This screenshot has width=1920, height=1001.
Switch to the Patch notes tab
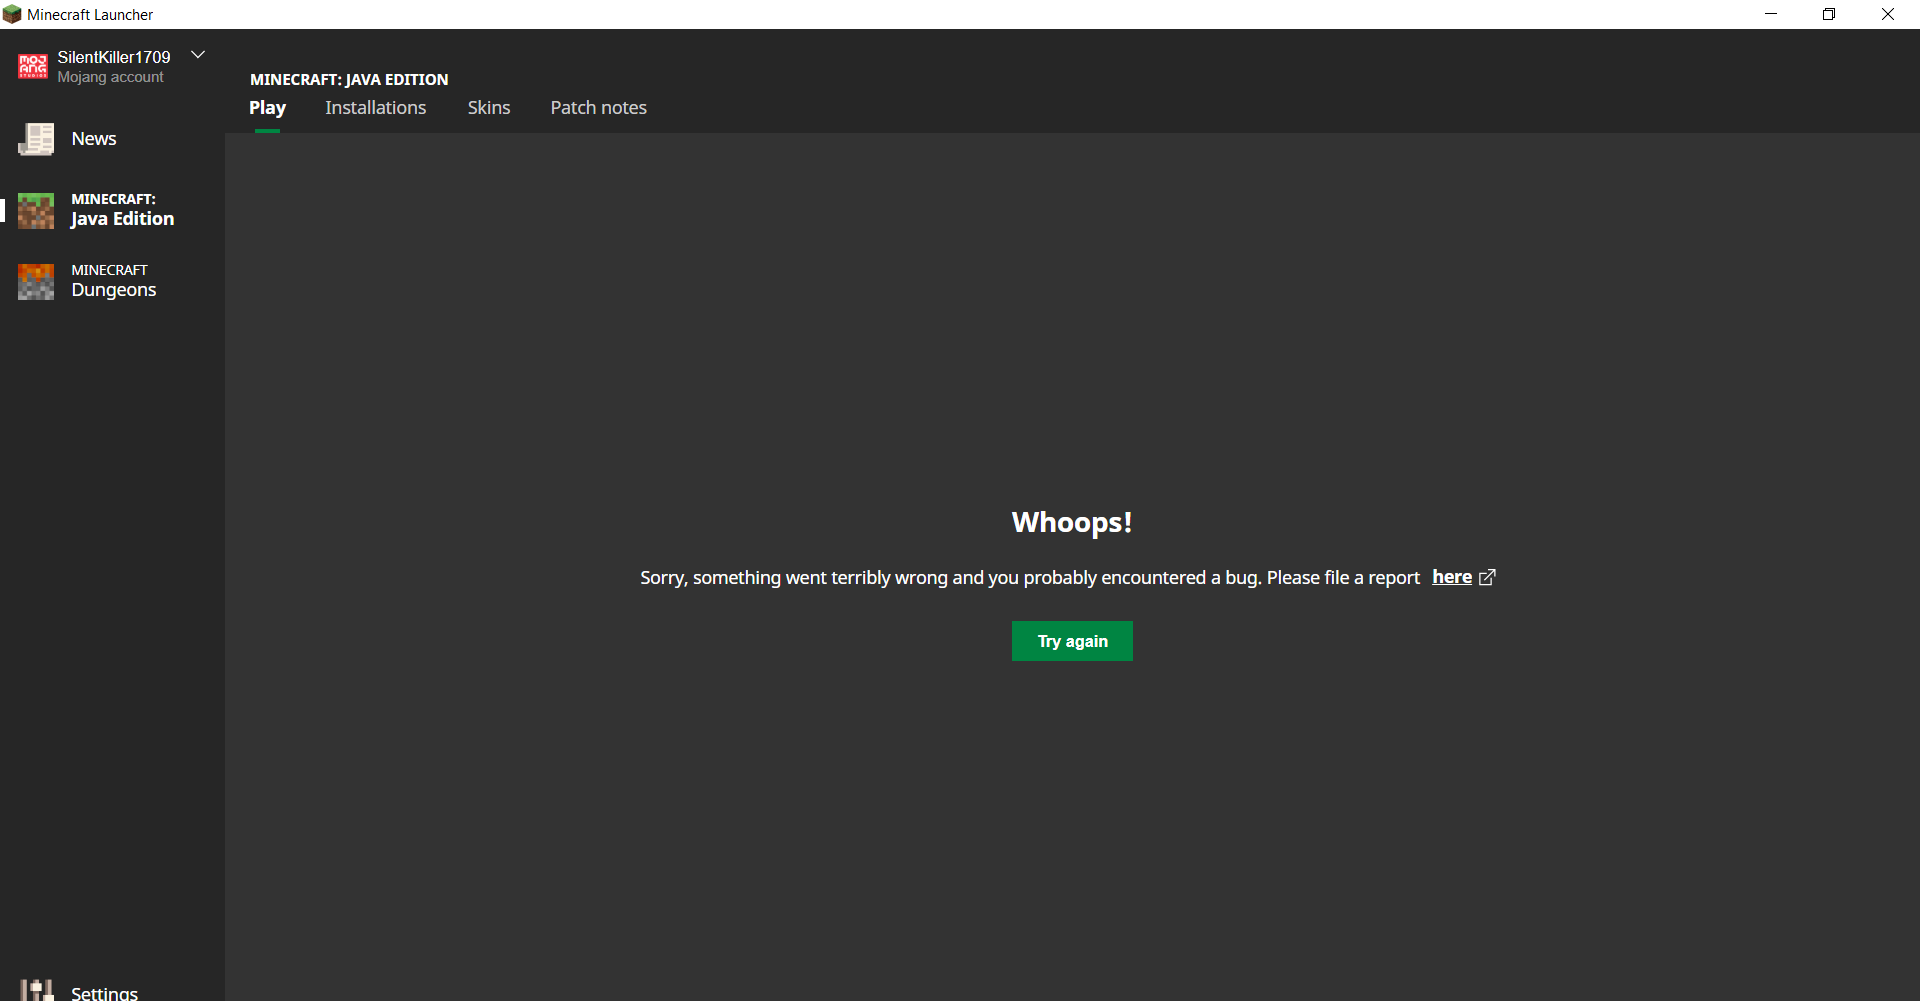coord(599,108)
